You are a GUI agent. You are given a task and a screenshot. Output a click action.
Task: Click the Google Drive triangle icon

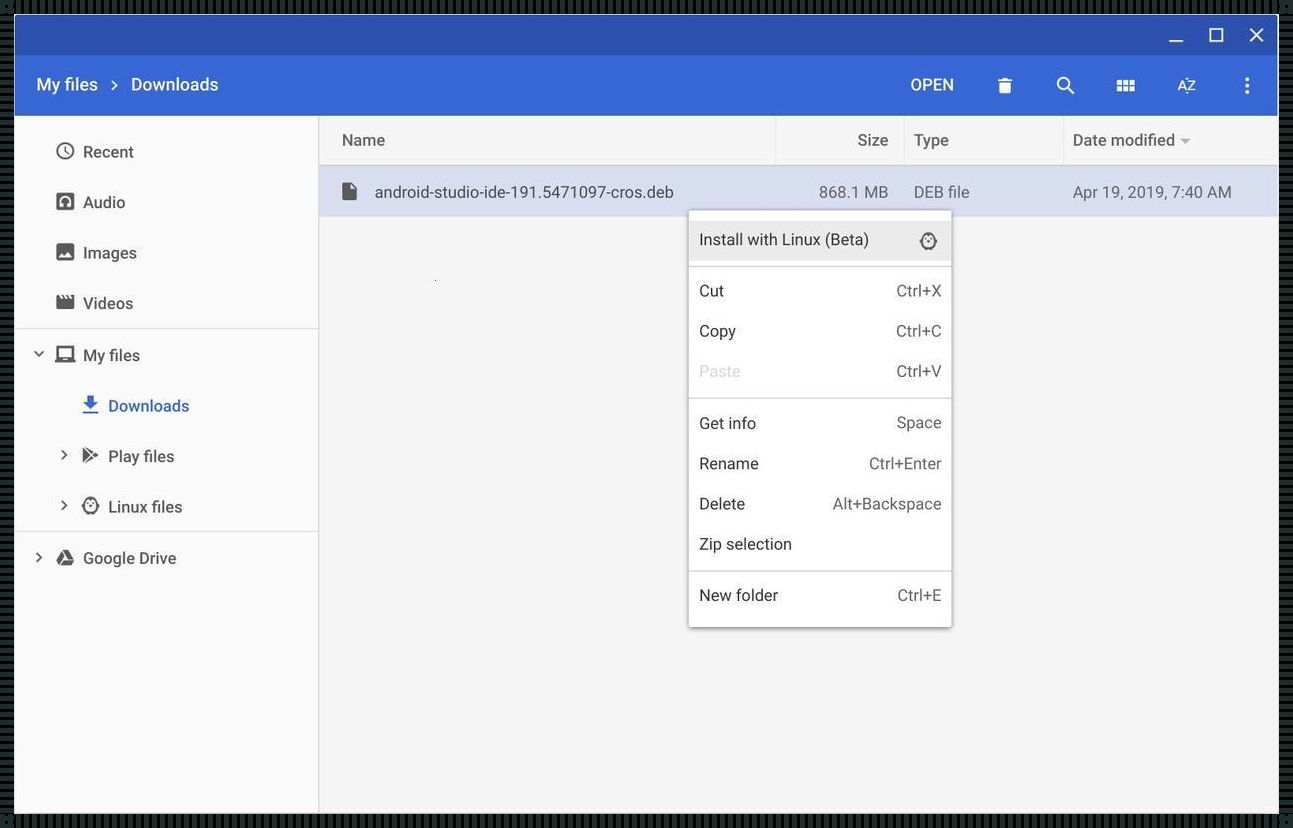coord(65,558)
